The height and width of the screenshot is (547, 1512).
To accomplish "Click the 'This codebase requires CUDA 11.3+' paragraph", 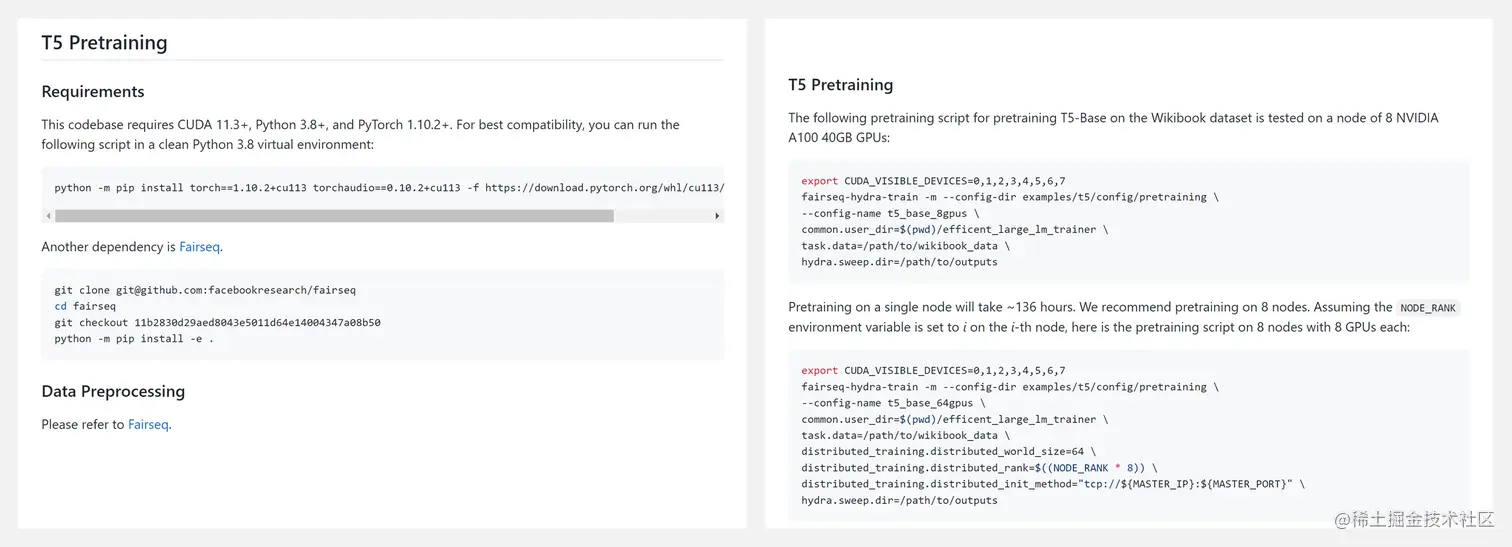I will (x=360, y=135).
